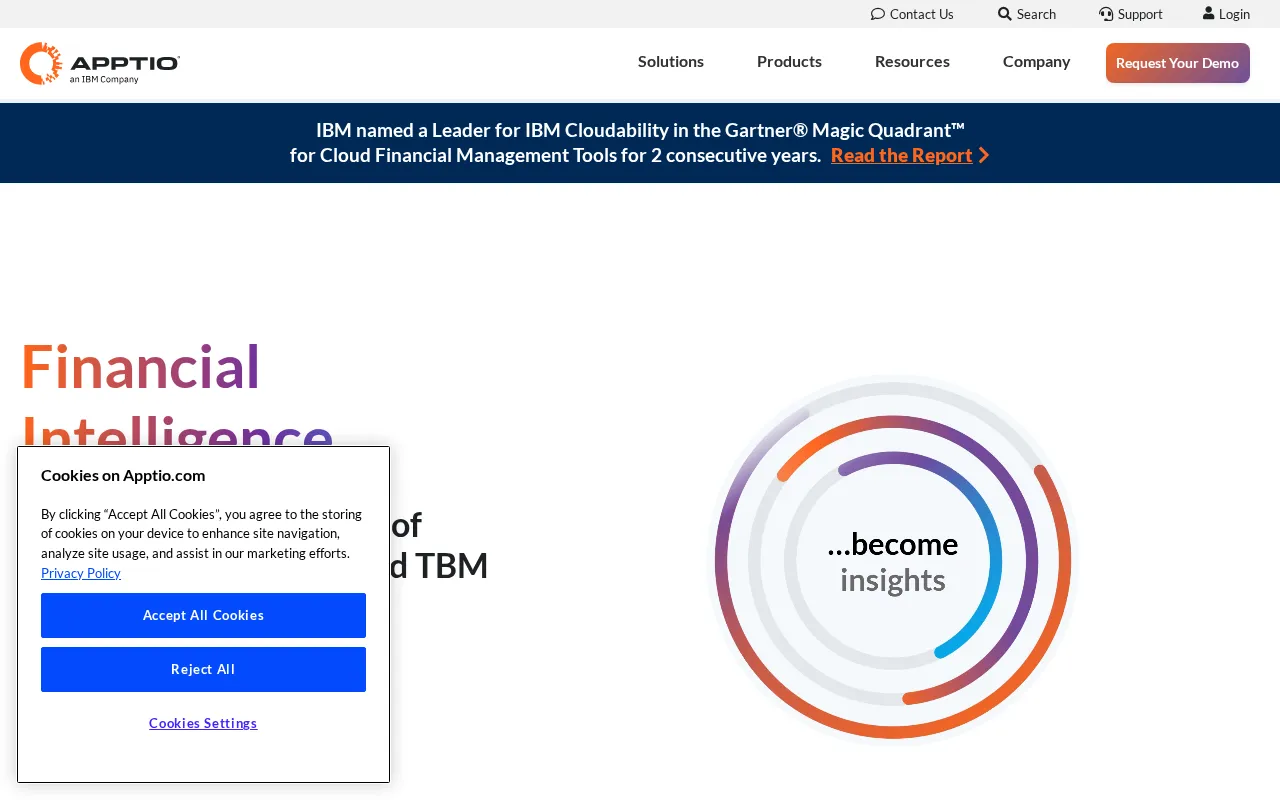Open Contact Us link text
Viewport: 1280px width, 800px height.
(x=922, y=14)
